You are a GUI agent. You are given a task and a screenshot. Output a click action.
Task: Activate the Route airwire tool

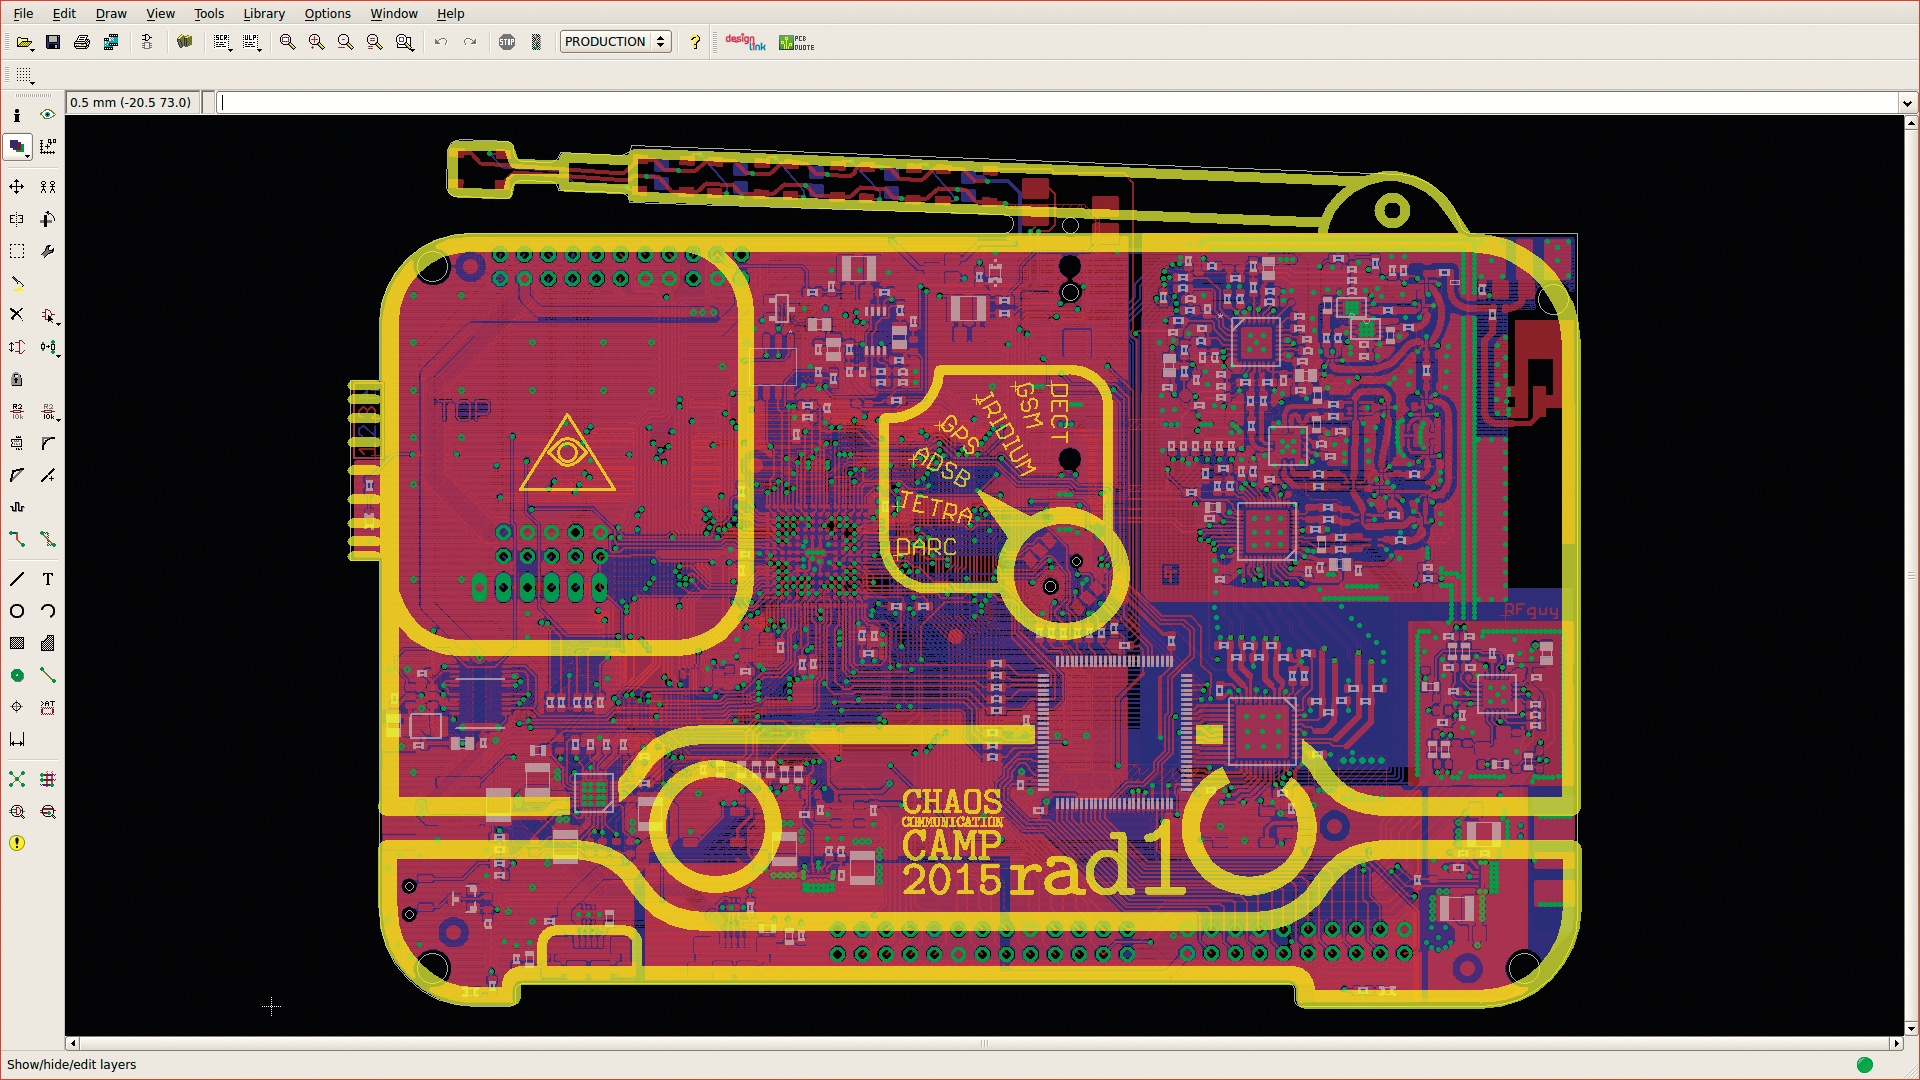point(17,539)
